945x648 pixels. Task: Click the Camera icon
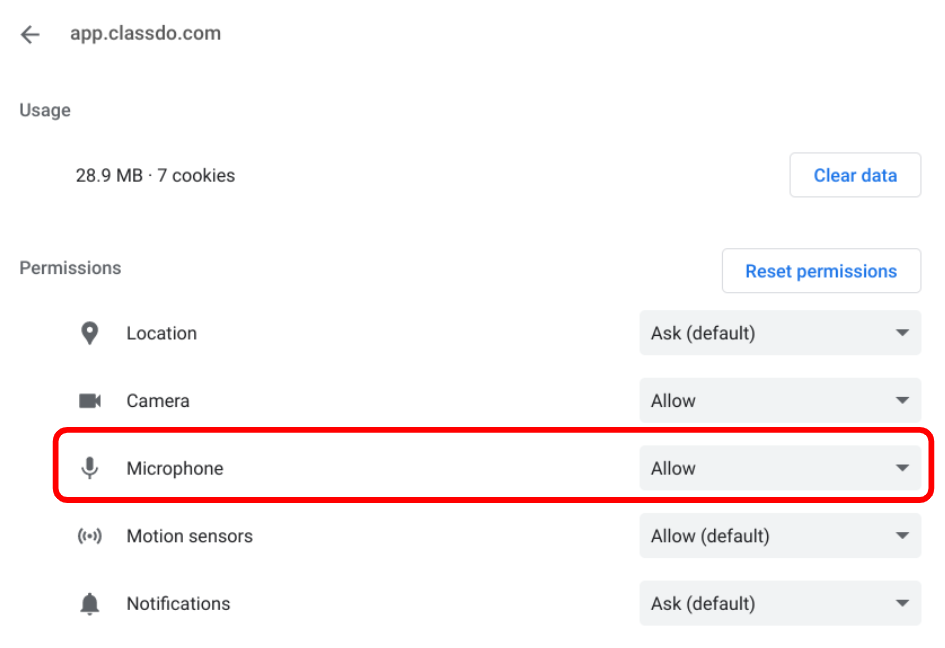90,401
